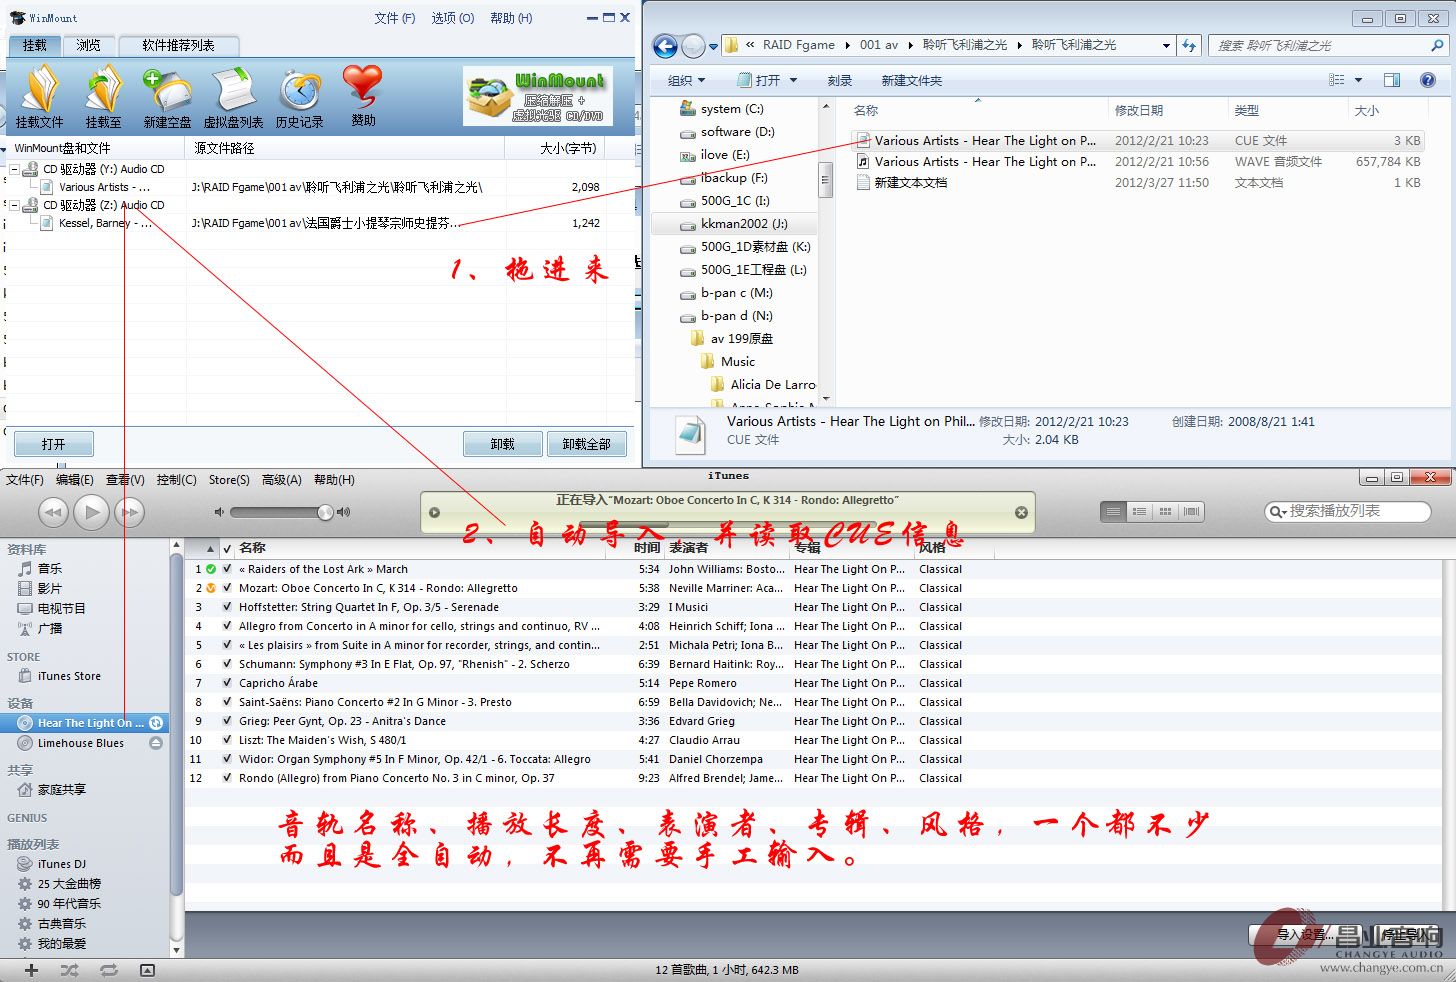
Task: Click iTunes previous track button
Action: coord(53,512)
